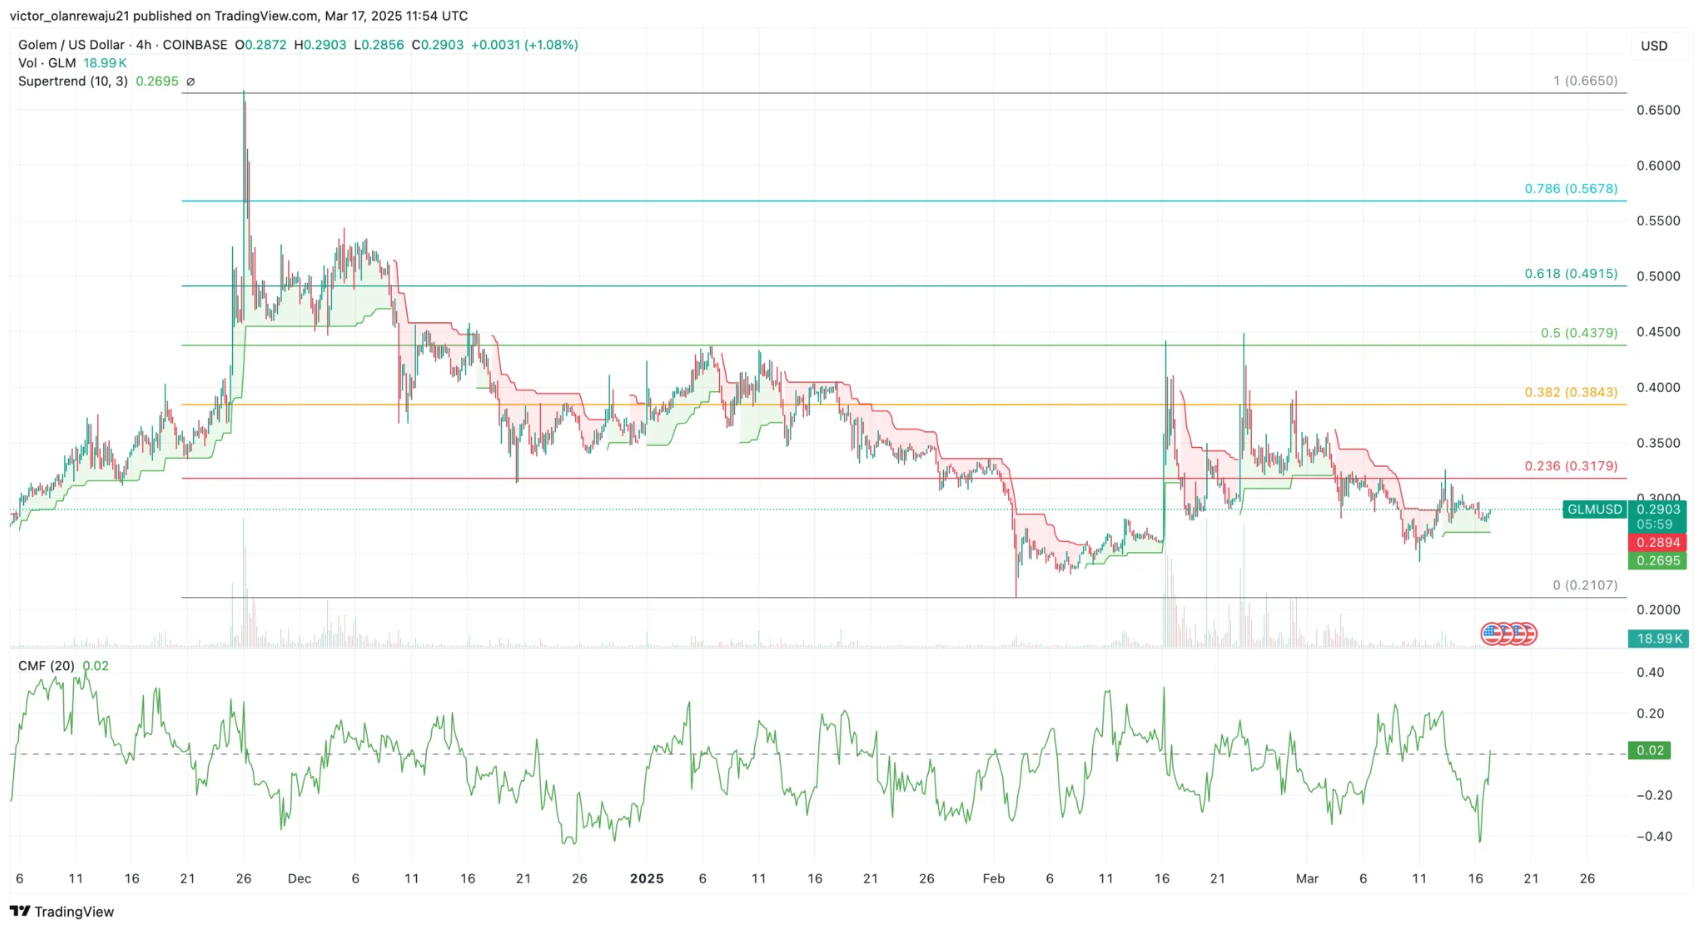The height and width of the screenshot is (929, 1704).
Task: Click the green 0.02 CMF value badge
Action: [x=1648, y=749]
